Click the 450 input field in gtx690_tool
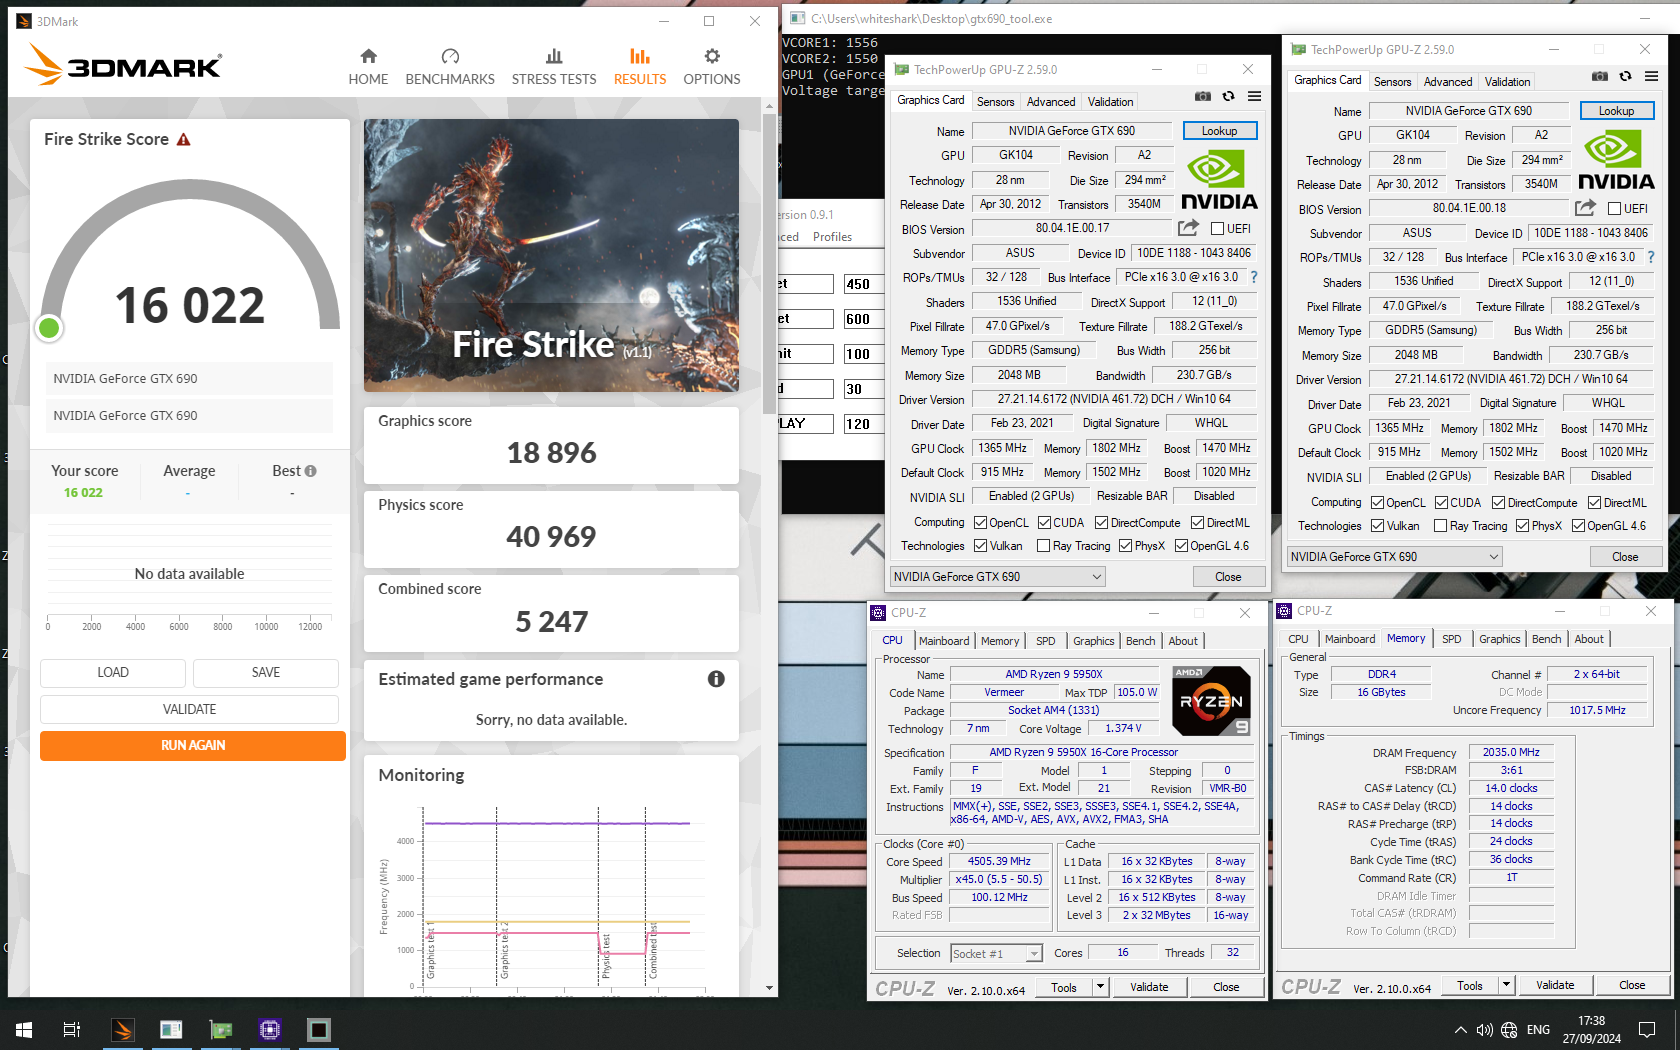Screen dimensions: 1680x1050 pyautogui.click(x=863, y=284)
